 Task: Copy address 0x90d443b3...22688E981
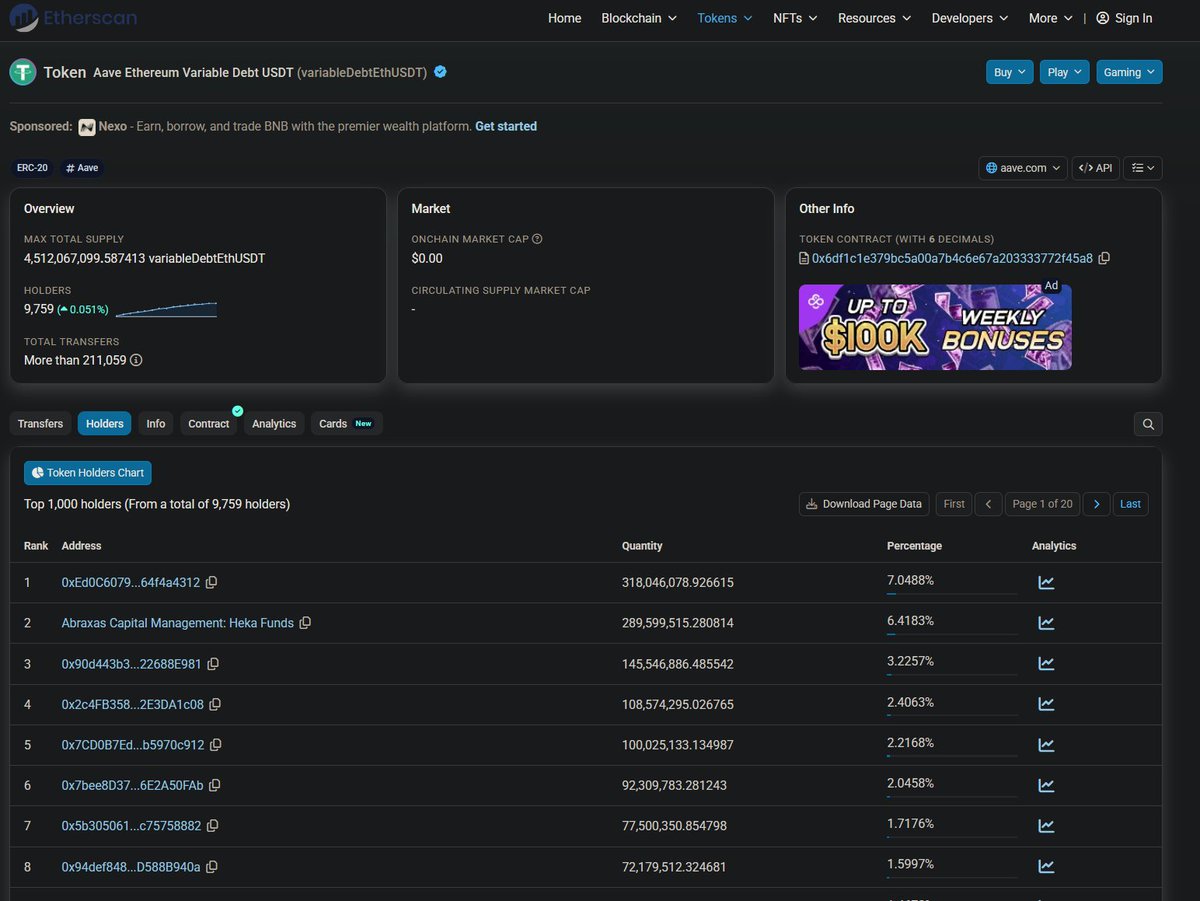(213, 664)
